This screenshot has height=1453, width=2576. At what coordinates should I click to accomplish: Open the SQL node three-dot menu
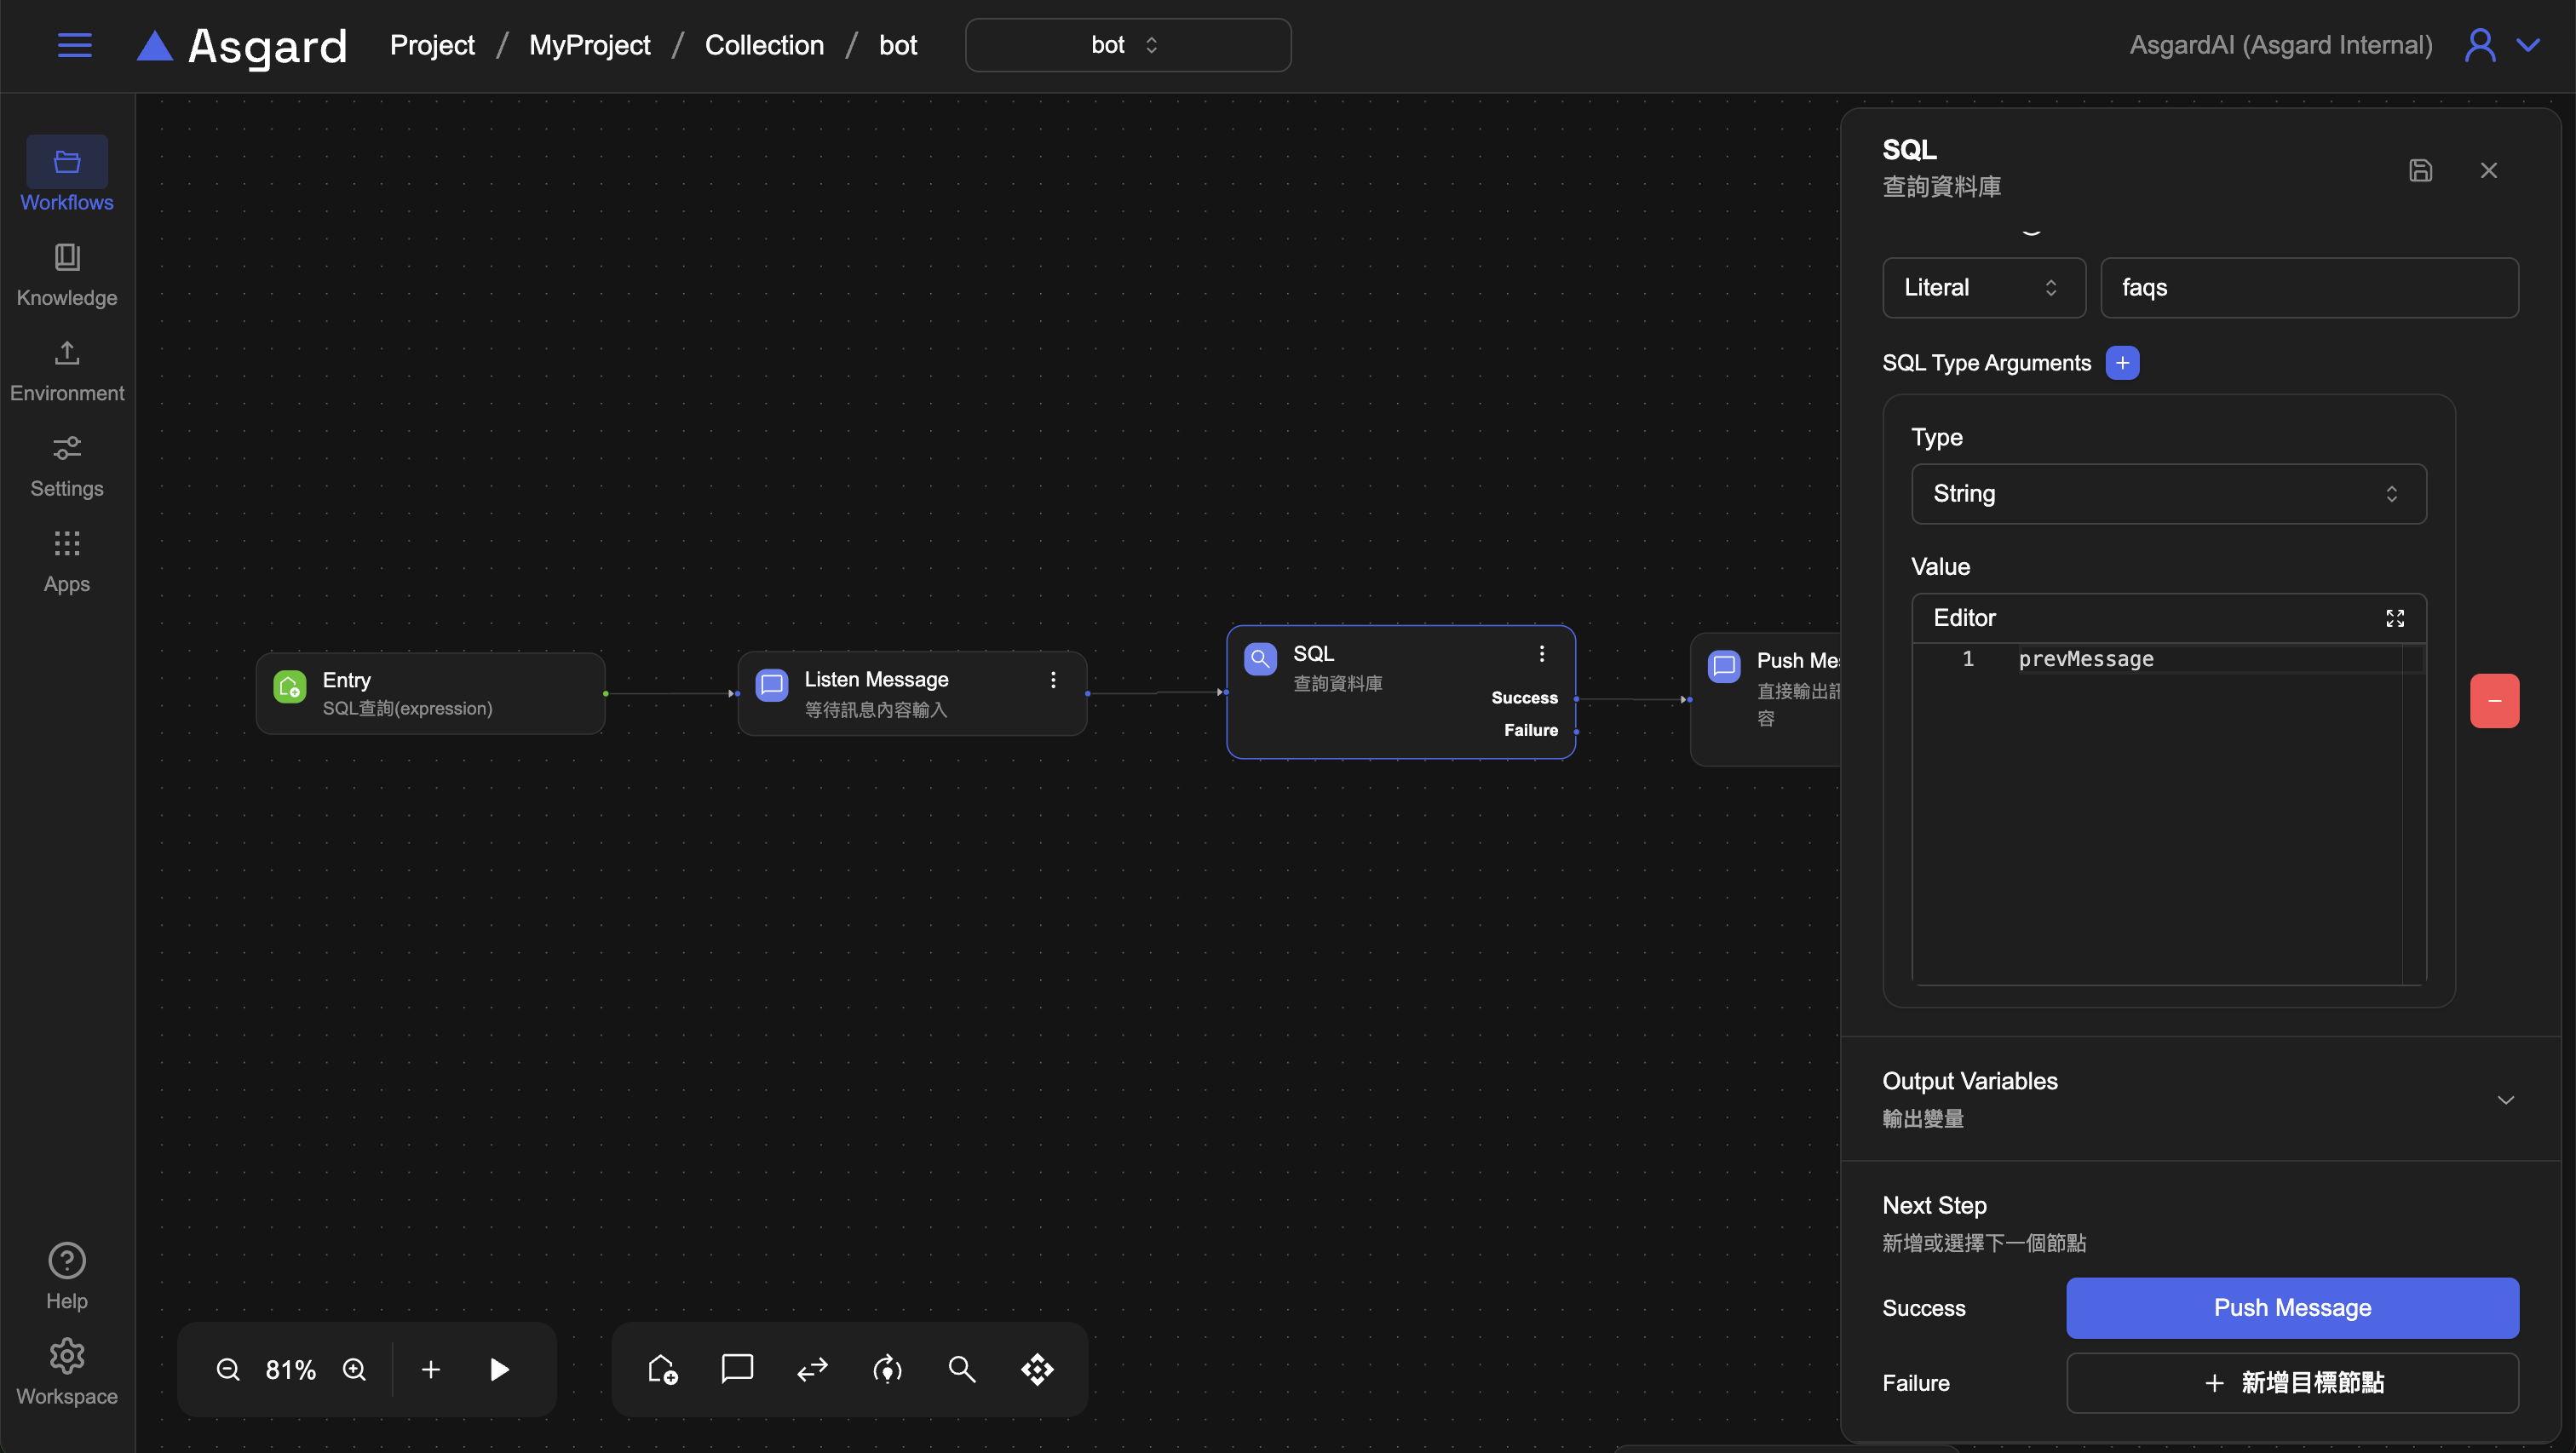(1542, 654)
